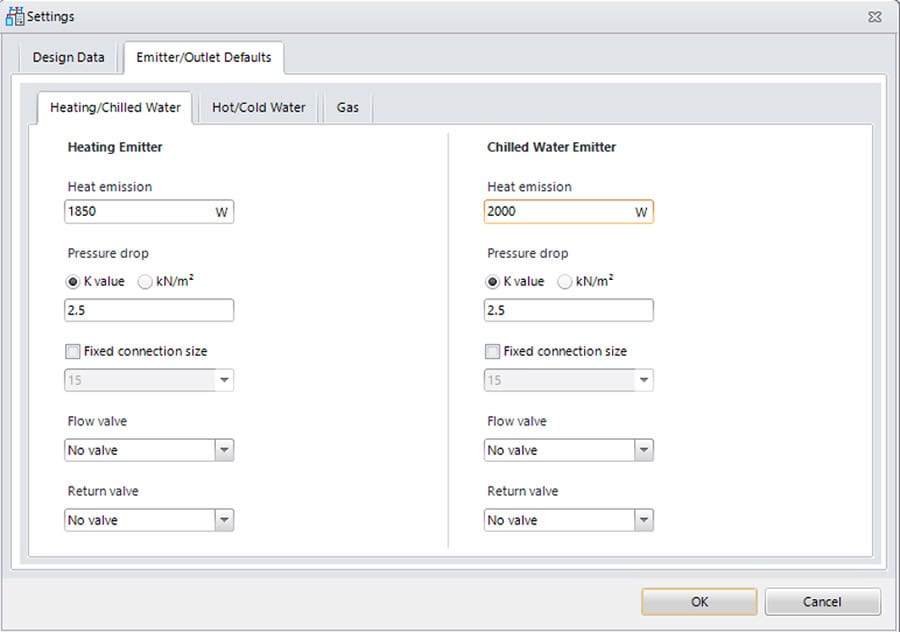
Task: Click Heating Emitter heat emission field
Action: pyautogui.click(x=138, y=211)
